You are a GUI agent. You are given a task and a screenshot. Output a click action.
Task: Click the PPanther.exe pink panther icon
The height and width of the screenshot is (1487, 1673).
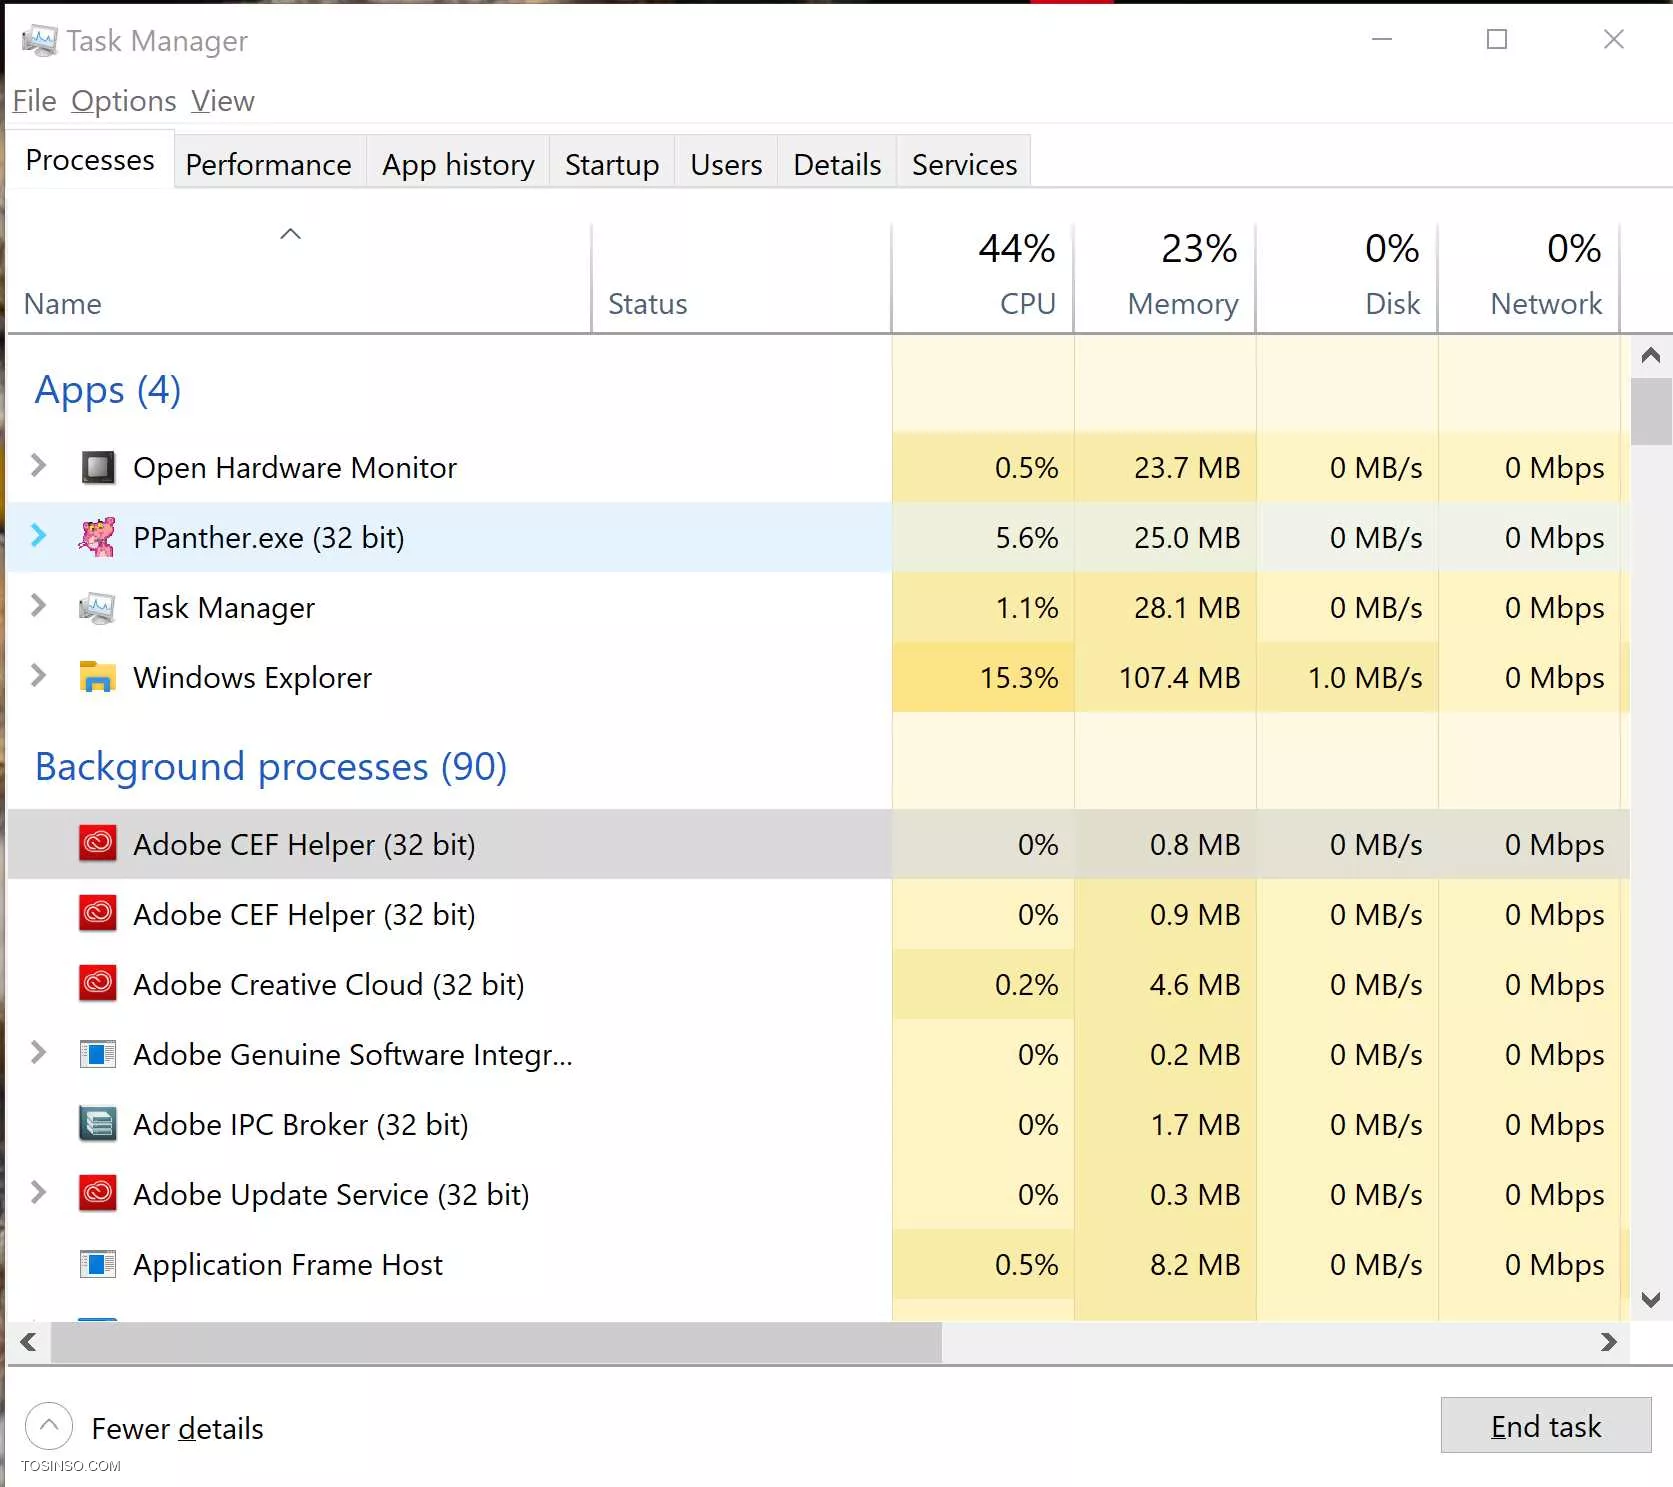[98, 537]
